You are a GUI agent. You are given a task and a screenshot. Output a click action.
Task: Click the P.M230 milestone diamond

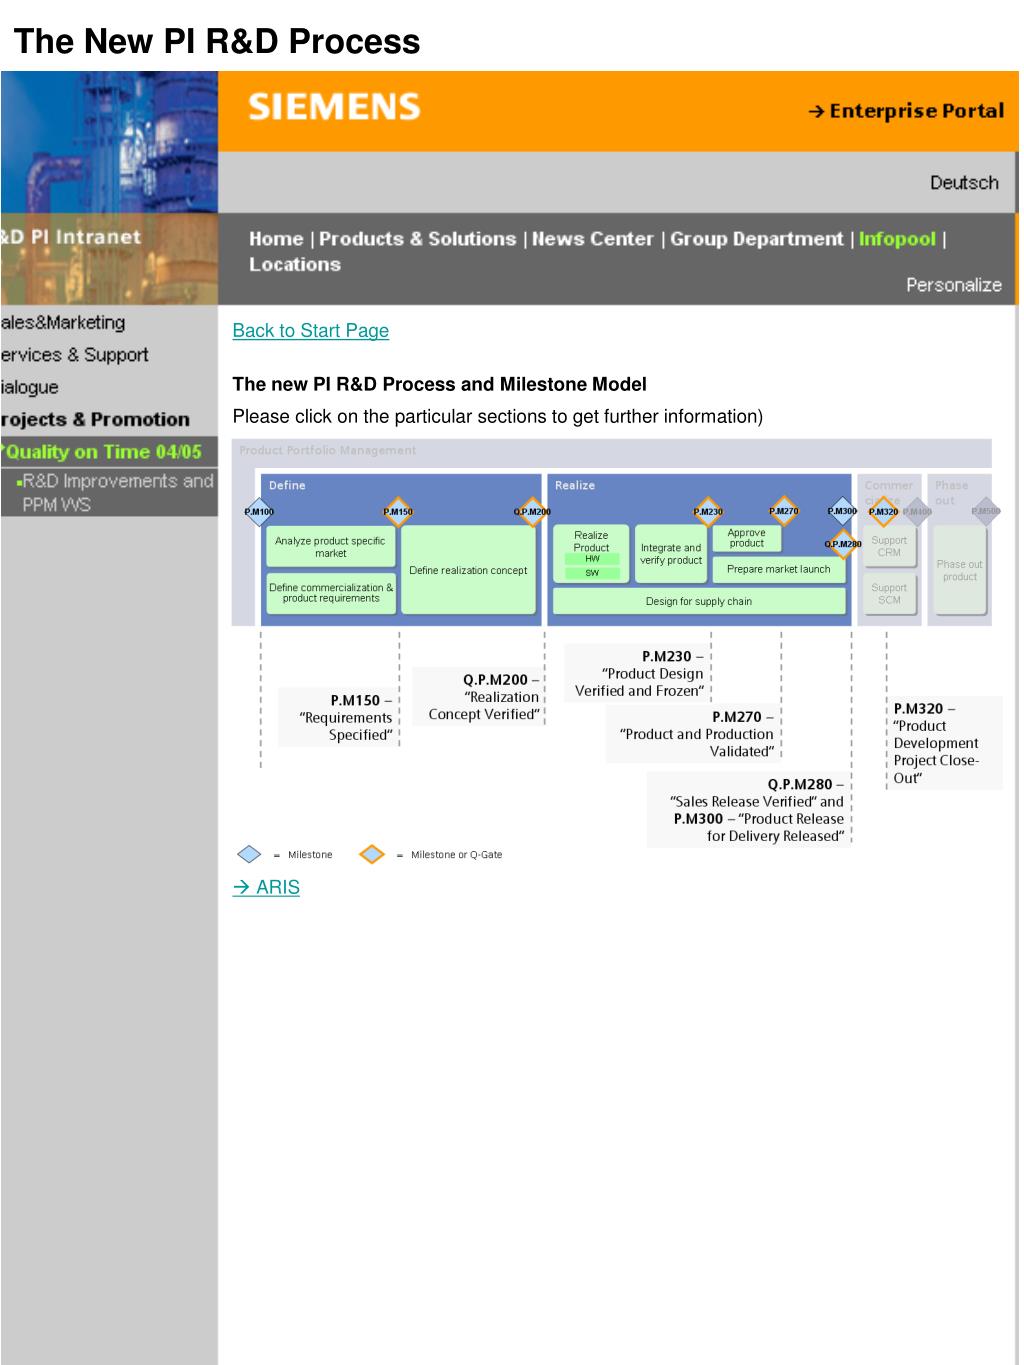[708, 511]
